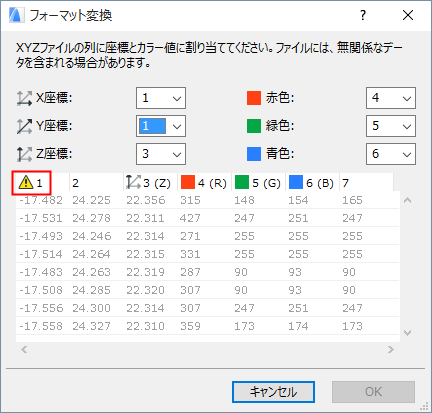Click the X coordinate axis icon
The image size is (432, 413).
click(24, 98)
